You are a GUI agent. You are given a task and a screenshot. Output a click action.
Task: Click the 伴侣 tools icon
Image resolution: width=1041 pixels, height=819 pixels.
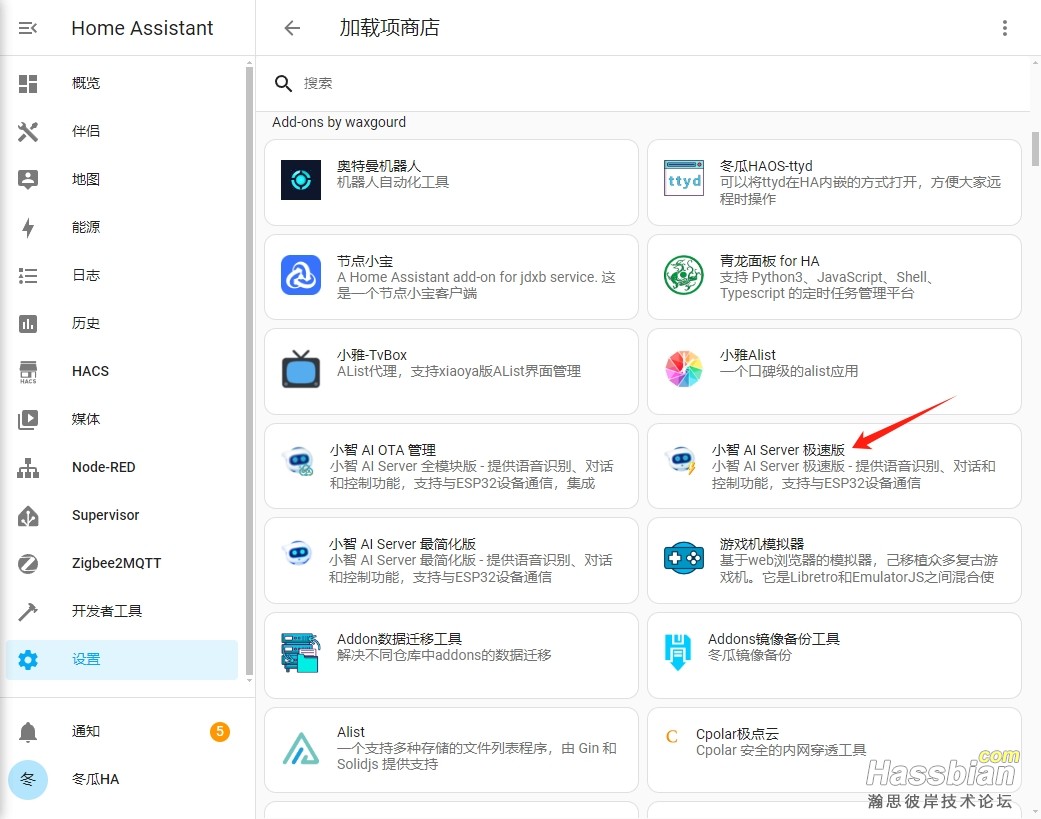click(28, 131)
